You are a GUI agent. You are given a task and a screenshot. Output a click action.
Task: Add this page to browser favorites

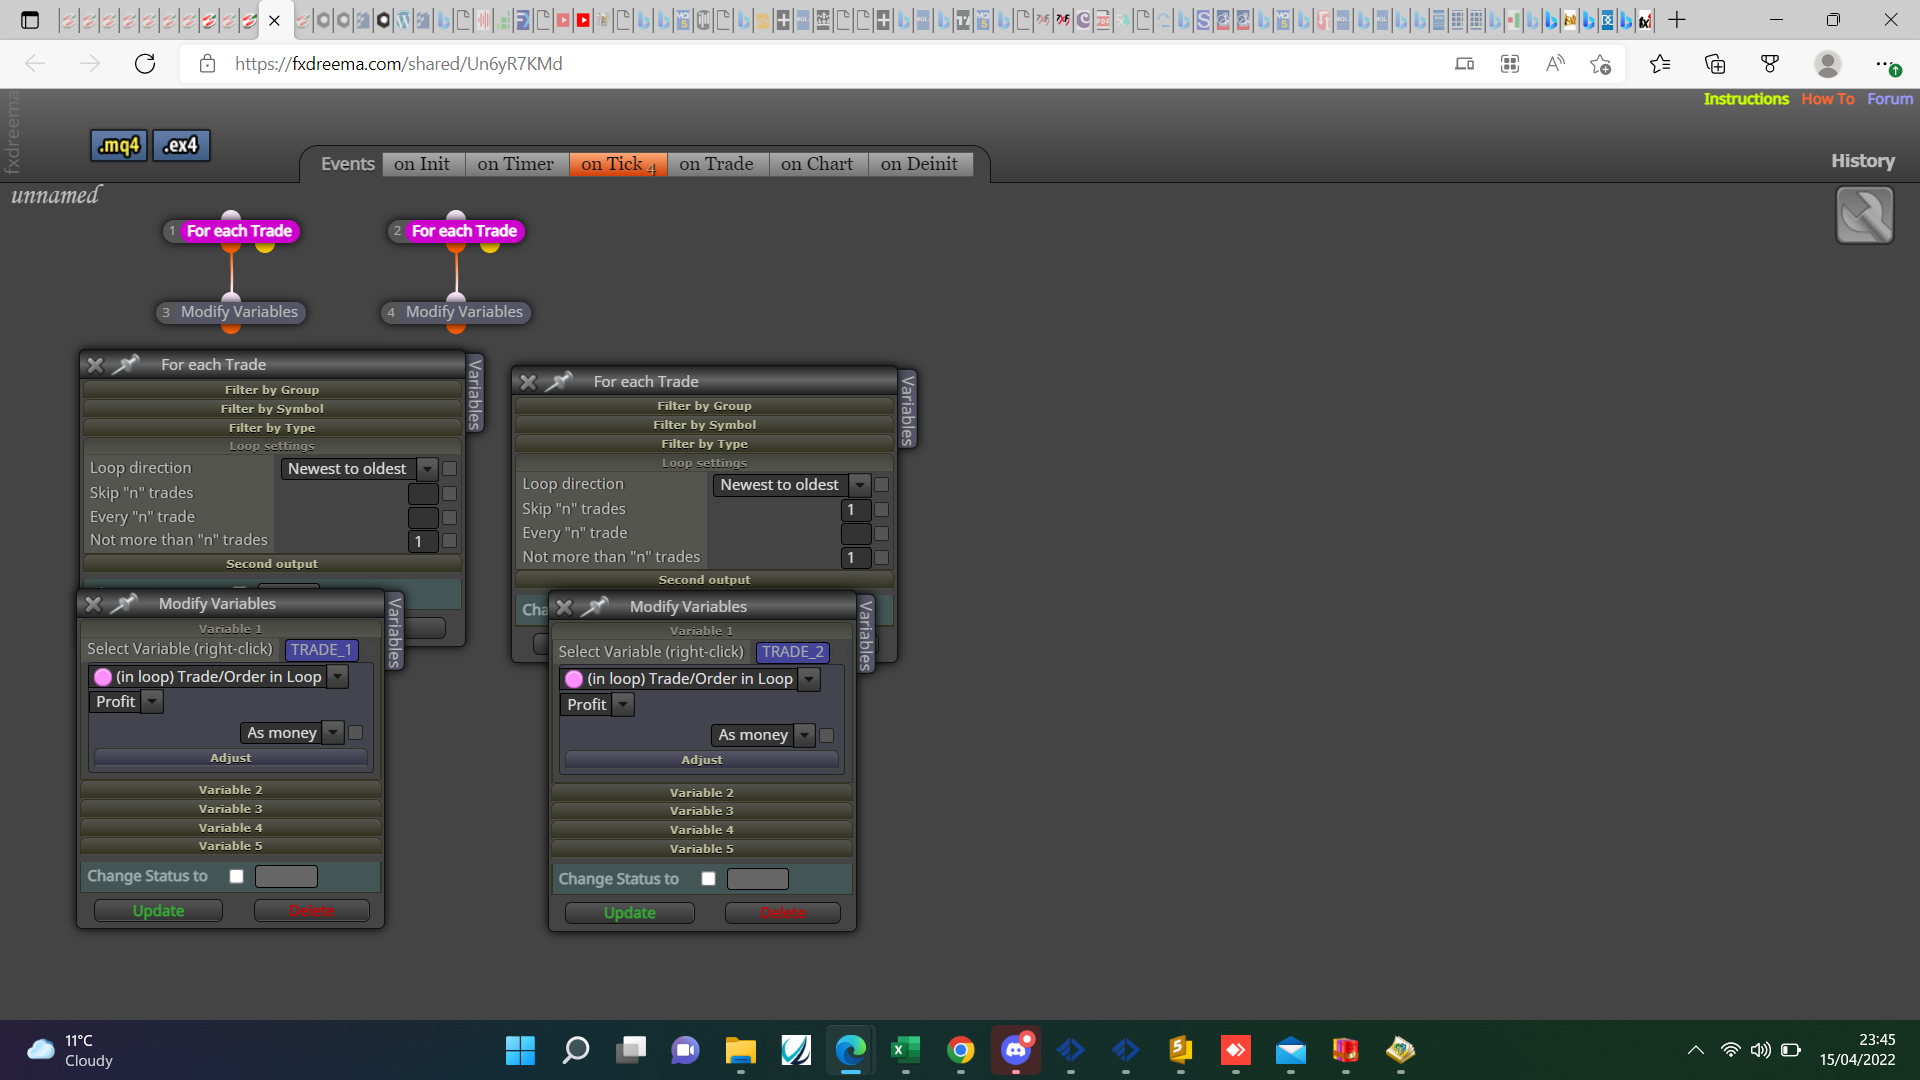1600,64
